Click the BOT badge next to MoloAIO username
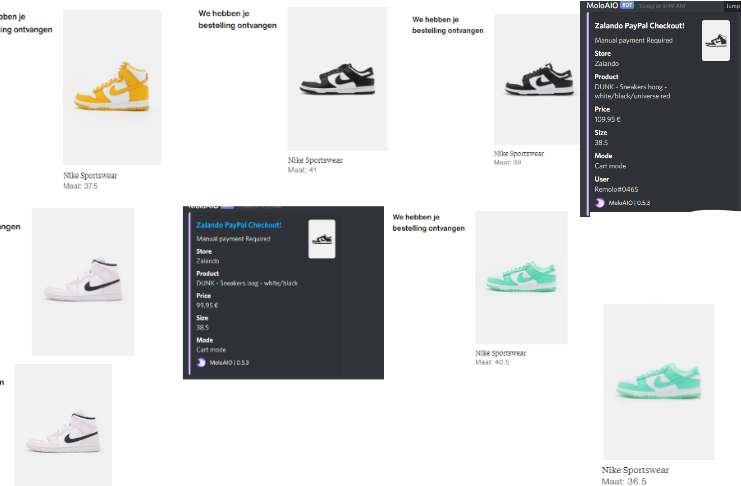Screen dimensions: 741x486 click(627, 5)
